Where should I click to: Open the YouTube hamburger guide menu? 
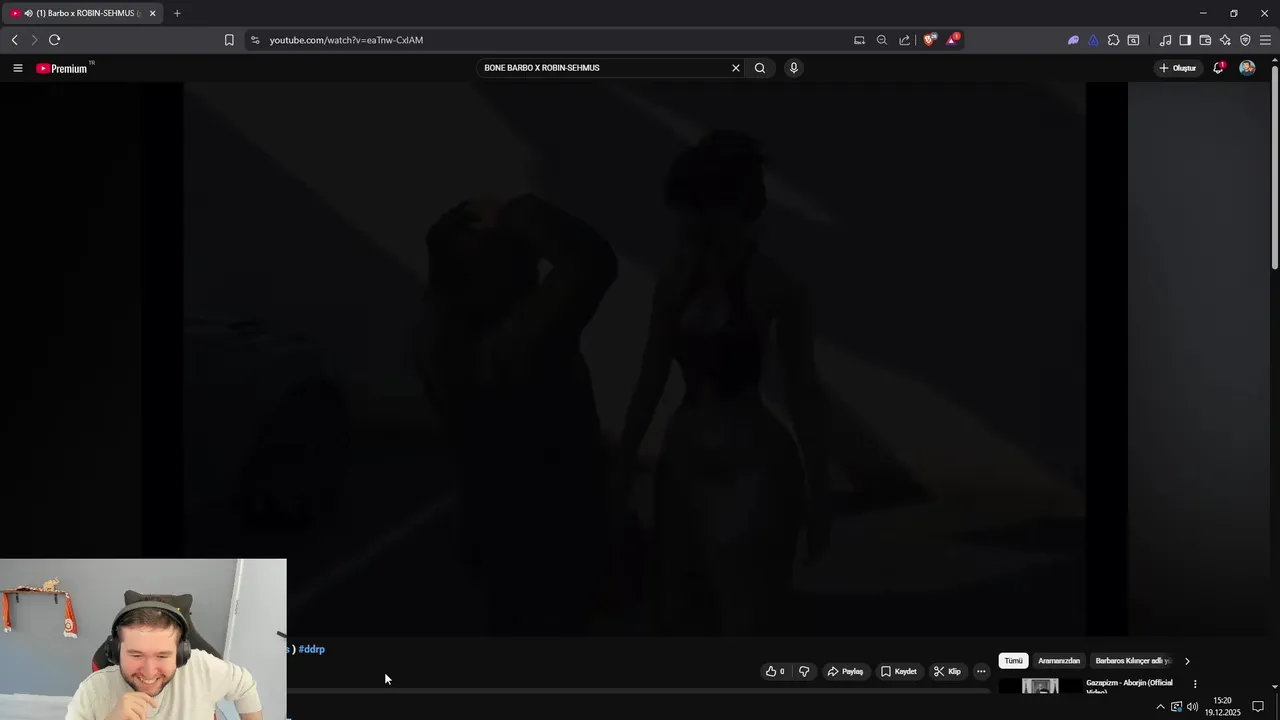click(17, 68)
